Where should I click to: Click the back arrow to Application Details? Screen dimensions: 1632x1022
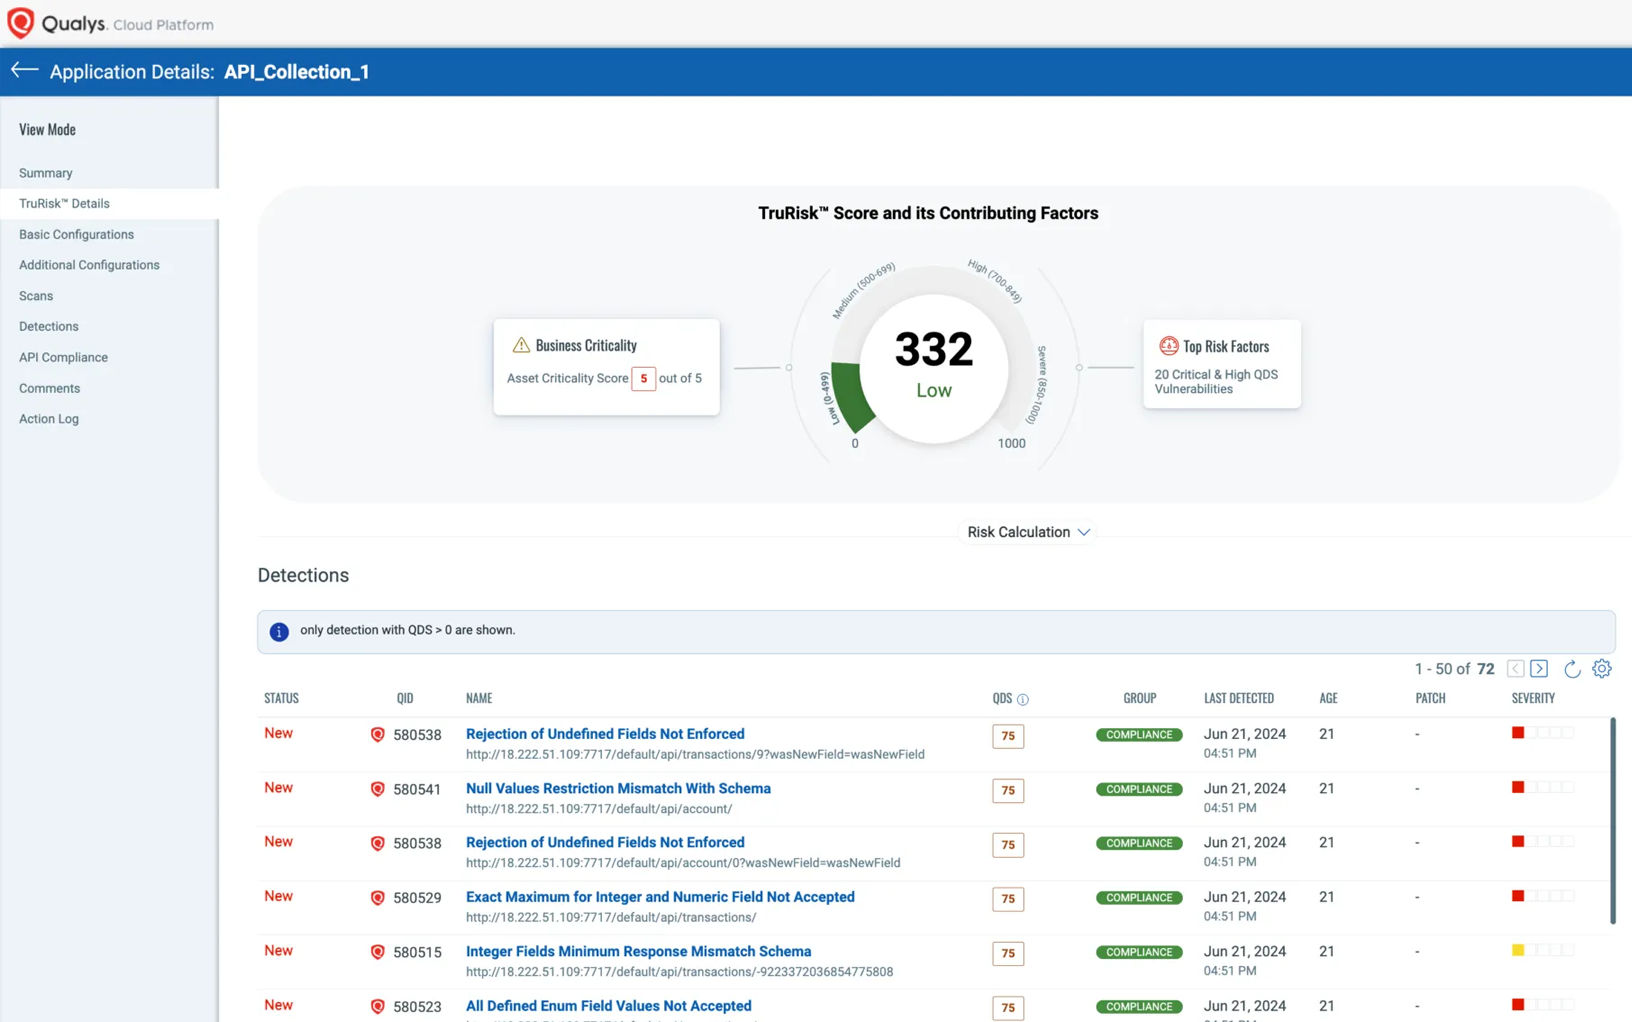tap(22, 70)
